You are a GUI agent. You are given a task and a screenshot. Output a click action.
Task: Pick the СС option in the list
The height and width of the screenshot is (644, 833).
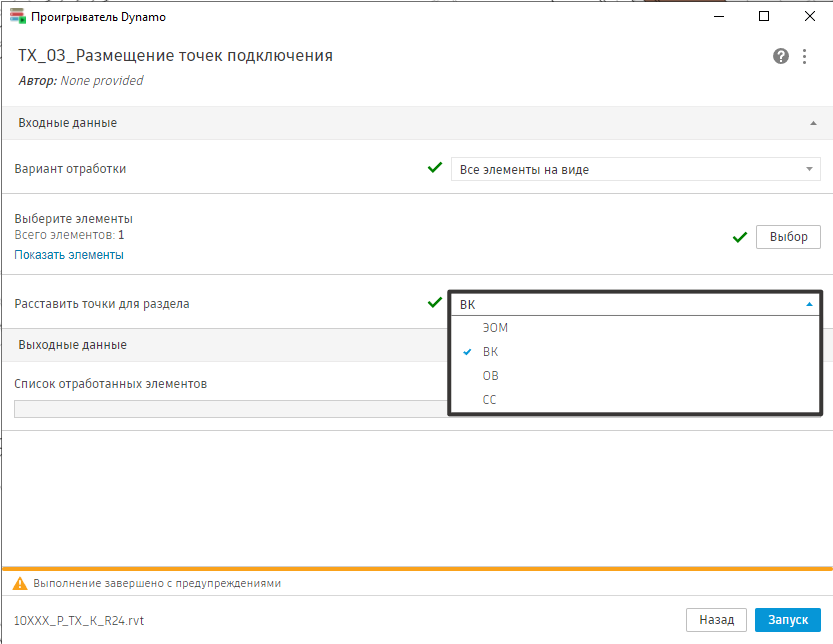[489, 400]
